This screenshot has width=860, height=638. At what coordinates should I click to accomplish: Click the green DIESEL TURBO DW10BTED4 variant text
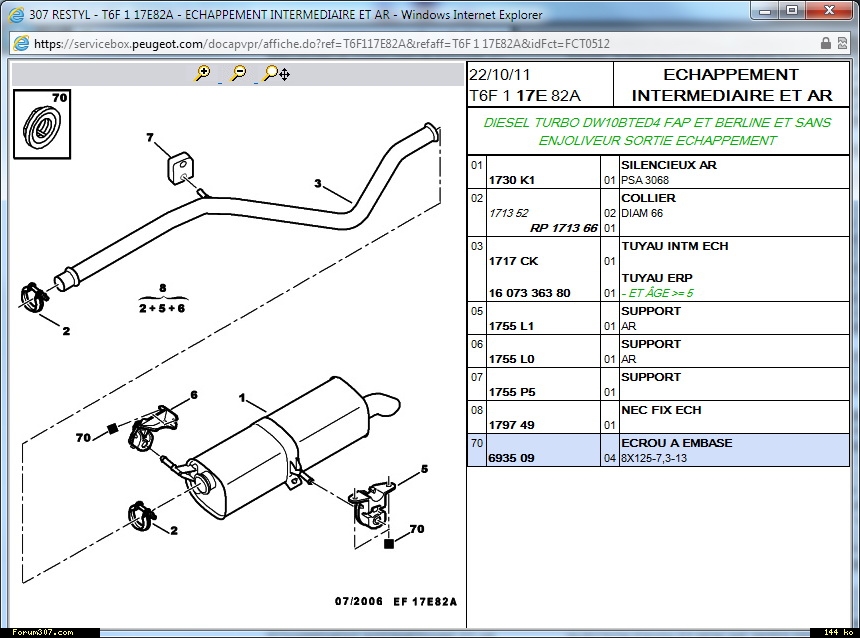657,131
